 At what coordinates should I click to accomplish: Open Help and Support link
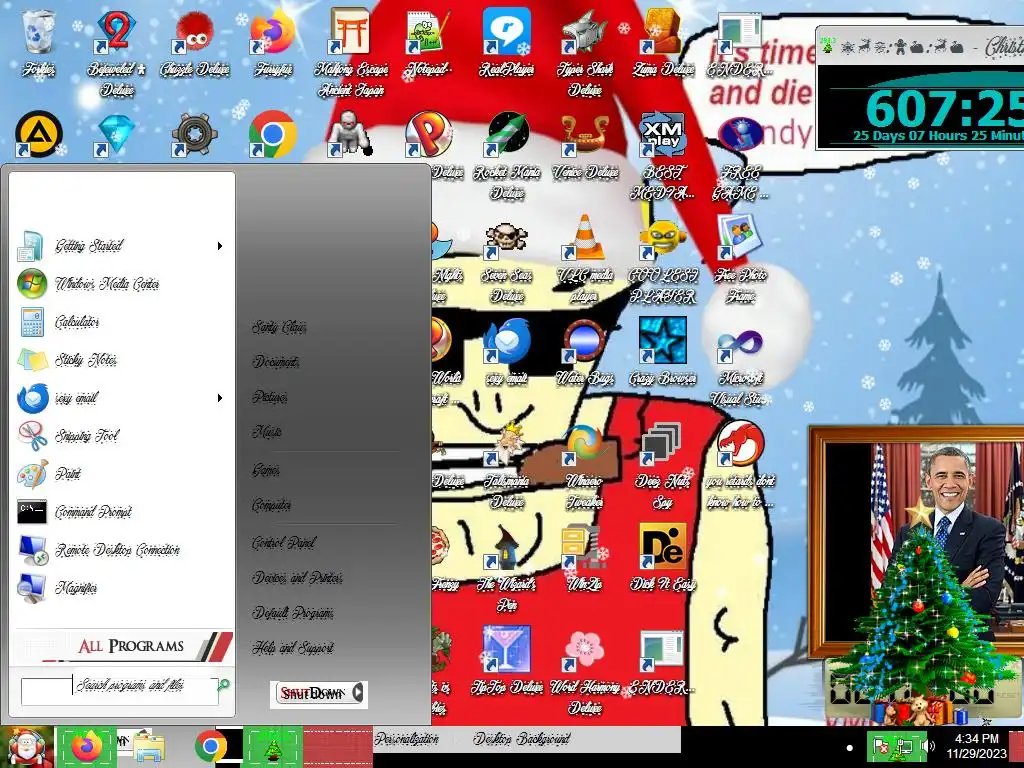pos(293,648)
